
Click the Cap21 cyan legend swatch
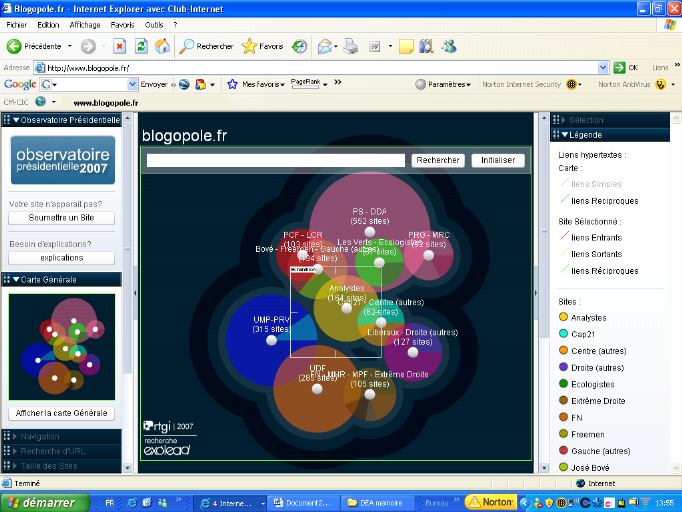(563, 334)
